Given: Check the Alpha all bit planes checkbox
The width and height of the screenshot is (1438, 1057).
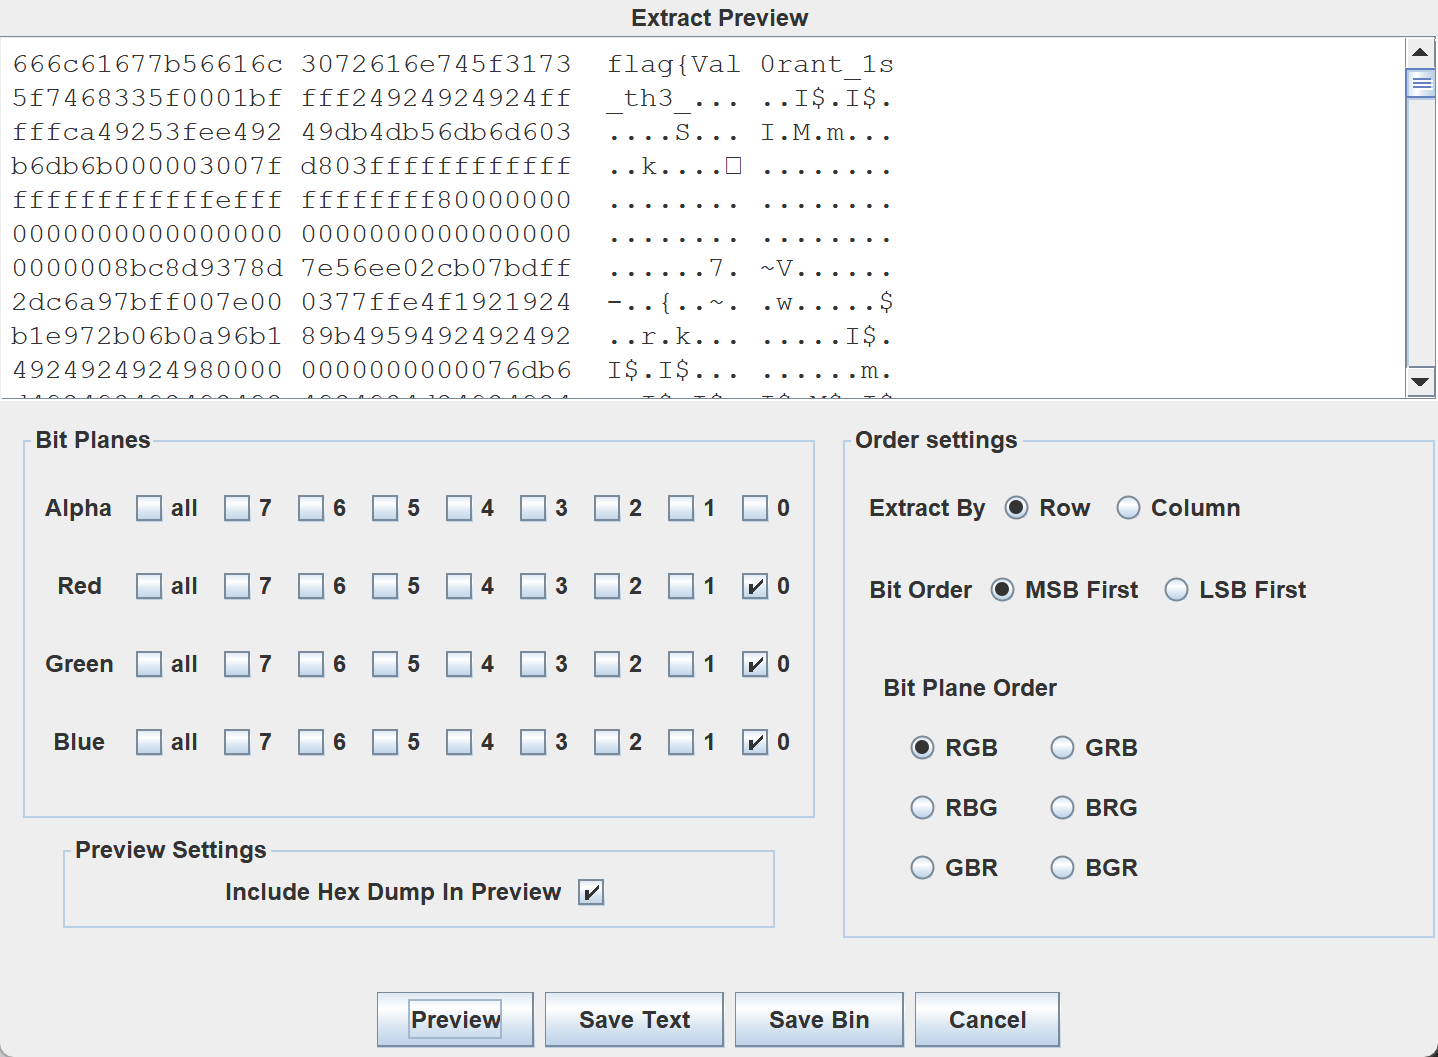Looking at the screenshot, I should coord(149,508).
